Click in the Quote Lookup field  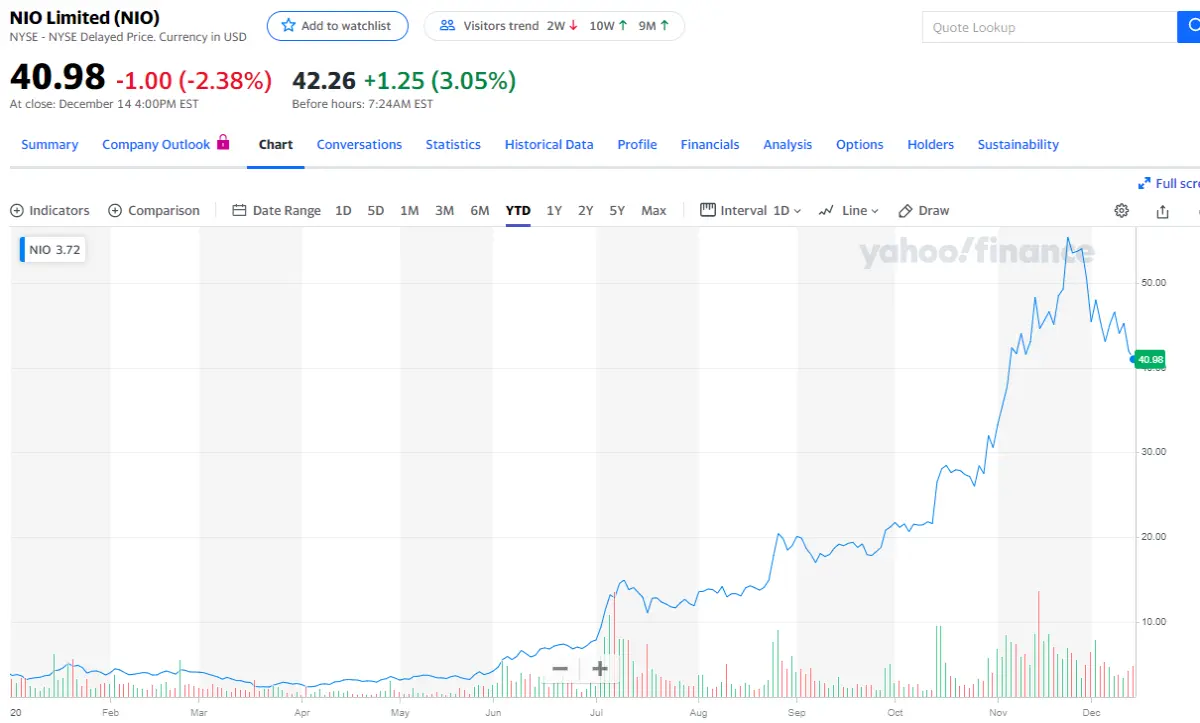coord(1049,27)
